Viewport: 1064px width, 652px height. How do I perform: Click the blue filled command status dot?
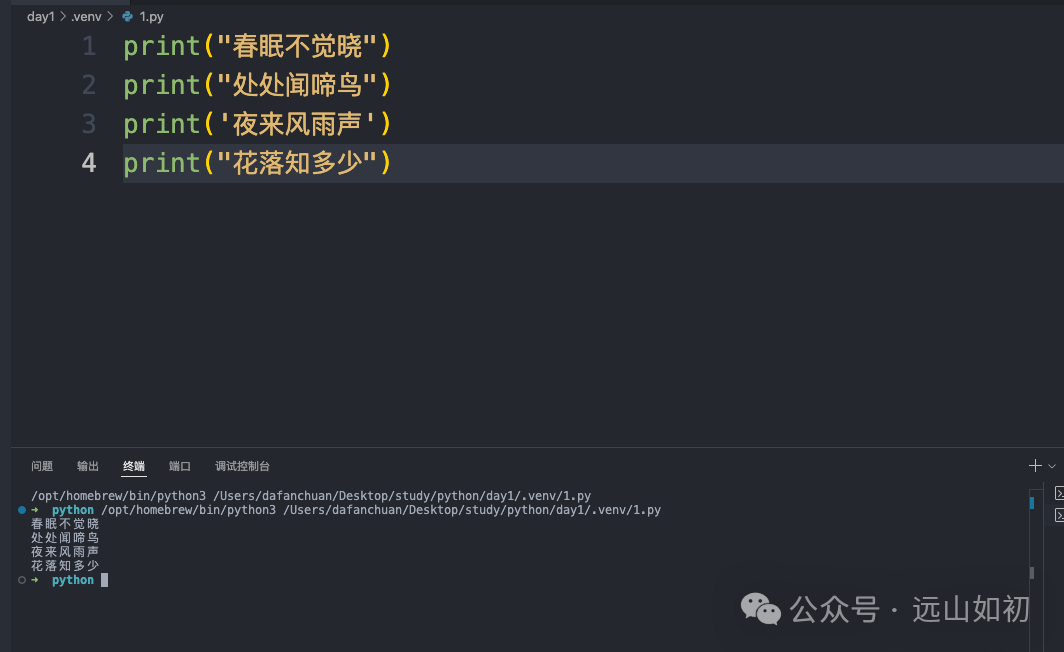[22, 510]
